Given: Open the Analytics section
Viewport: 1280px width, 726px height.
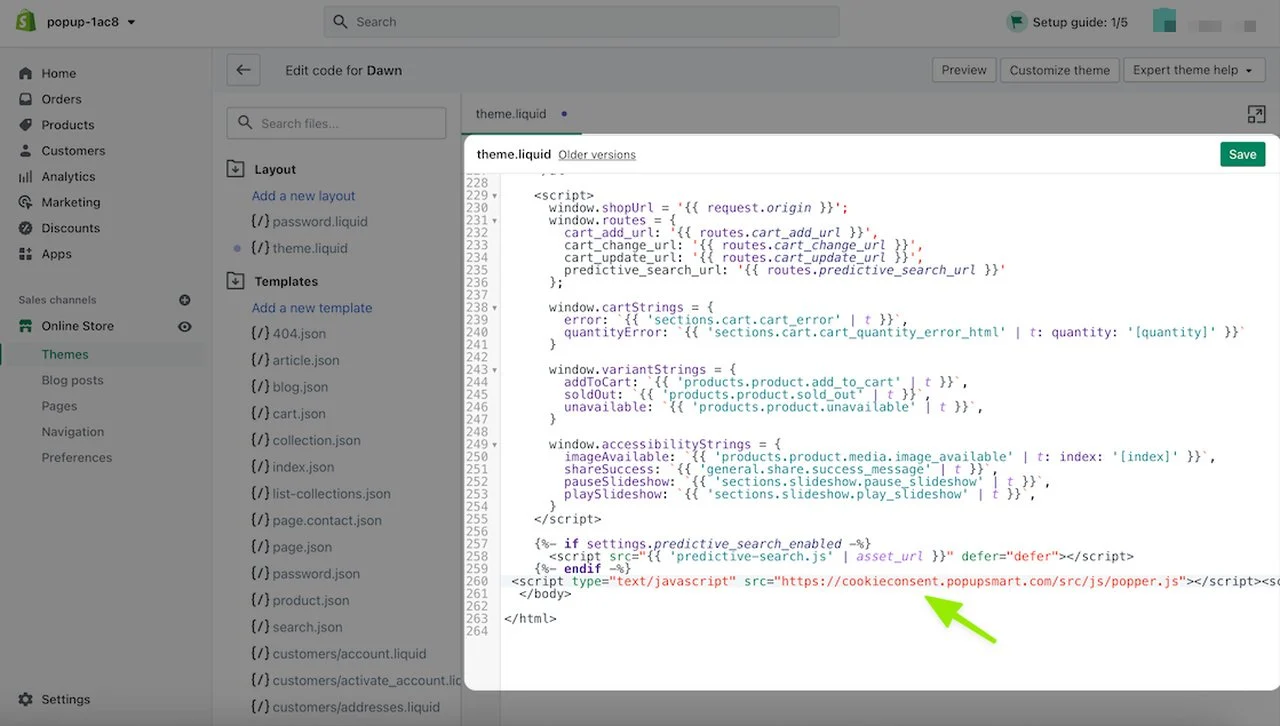Looking at the screenshot, I should [68, 177].
